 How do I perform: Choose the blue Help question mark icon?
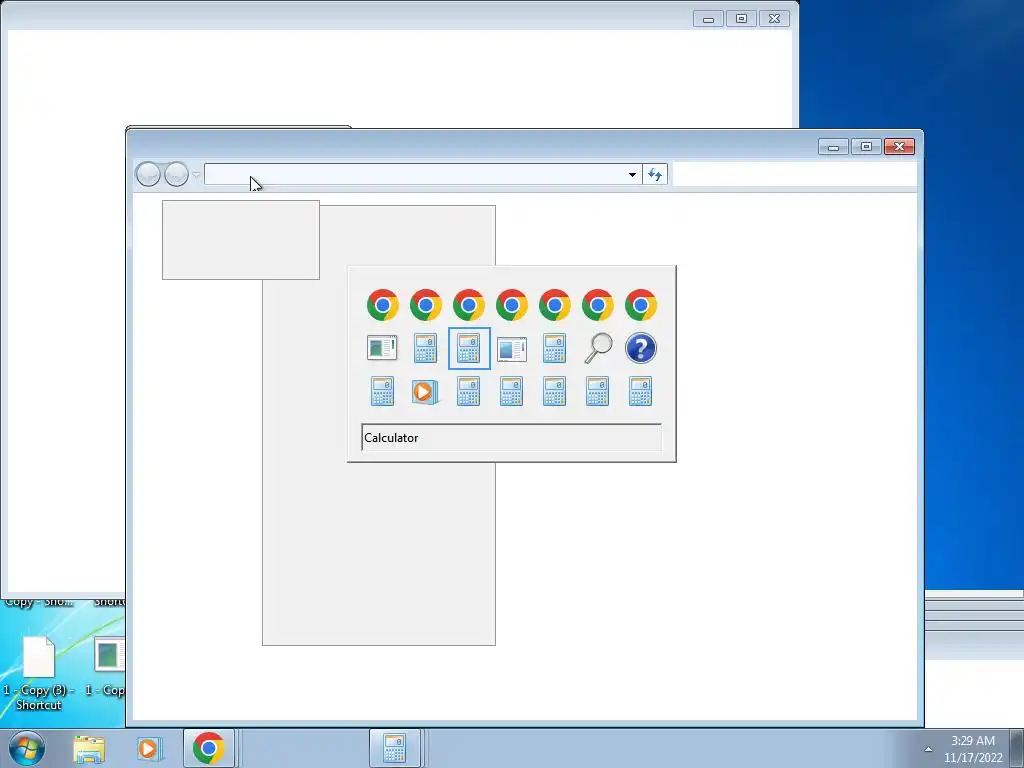pyautogui.click(x=641, y=348)
